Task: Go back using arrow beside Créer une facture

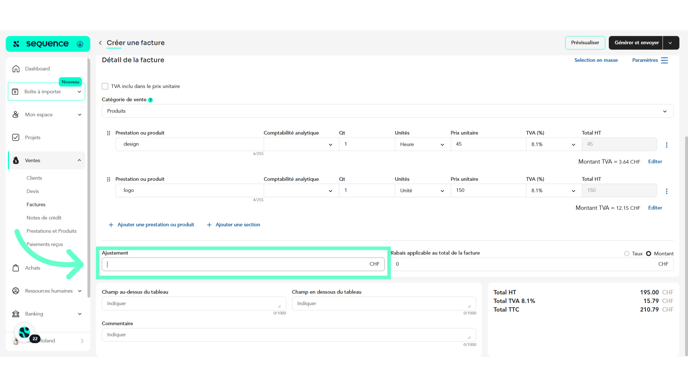Action: [100, 43]
